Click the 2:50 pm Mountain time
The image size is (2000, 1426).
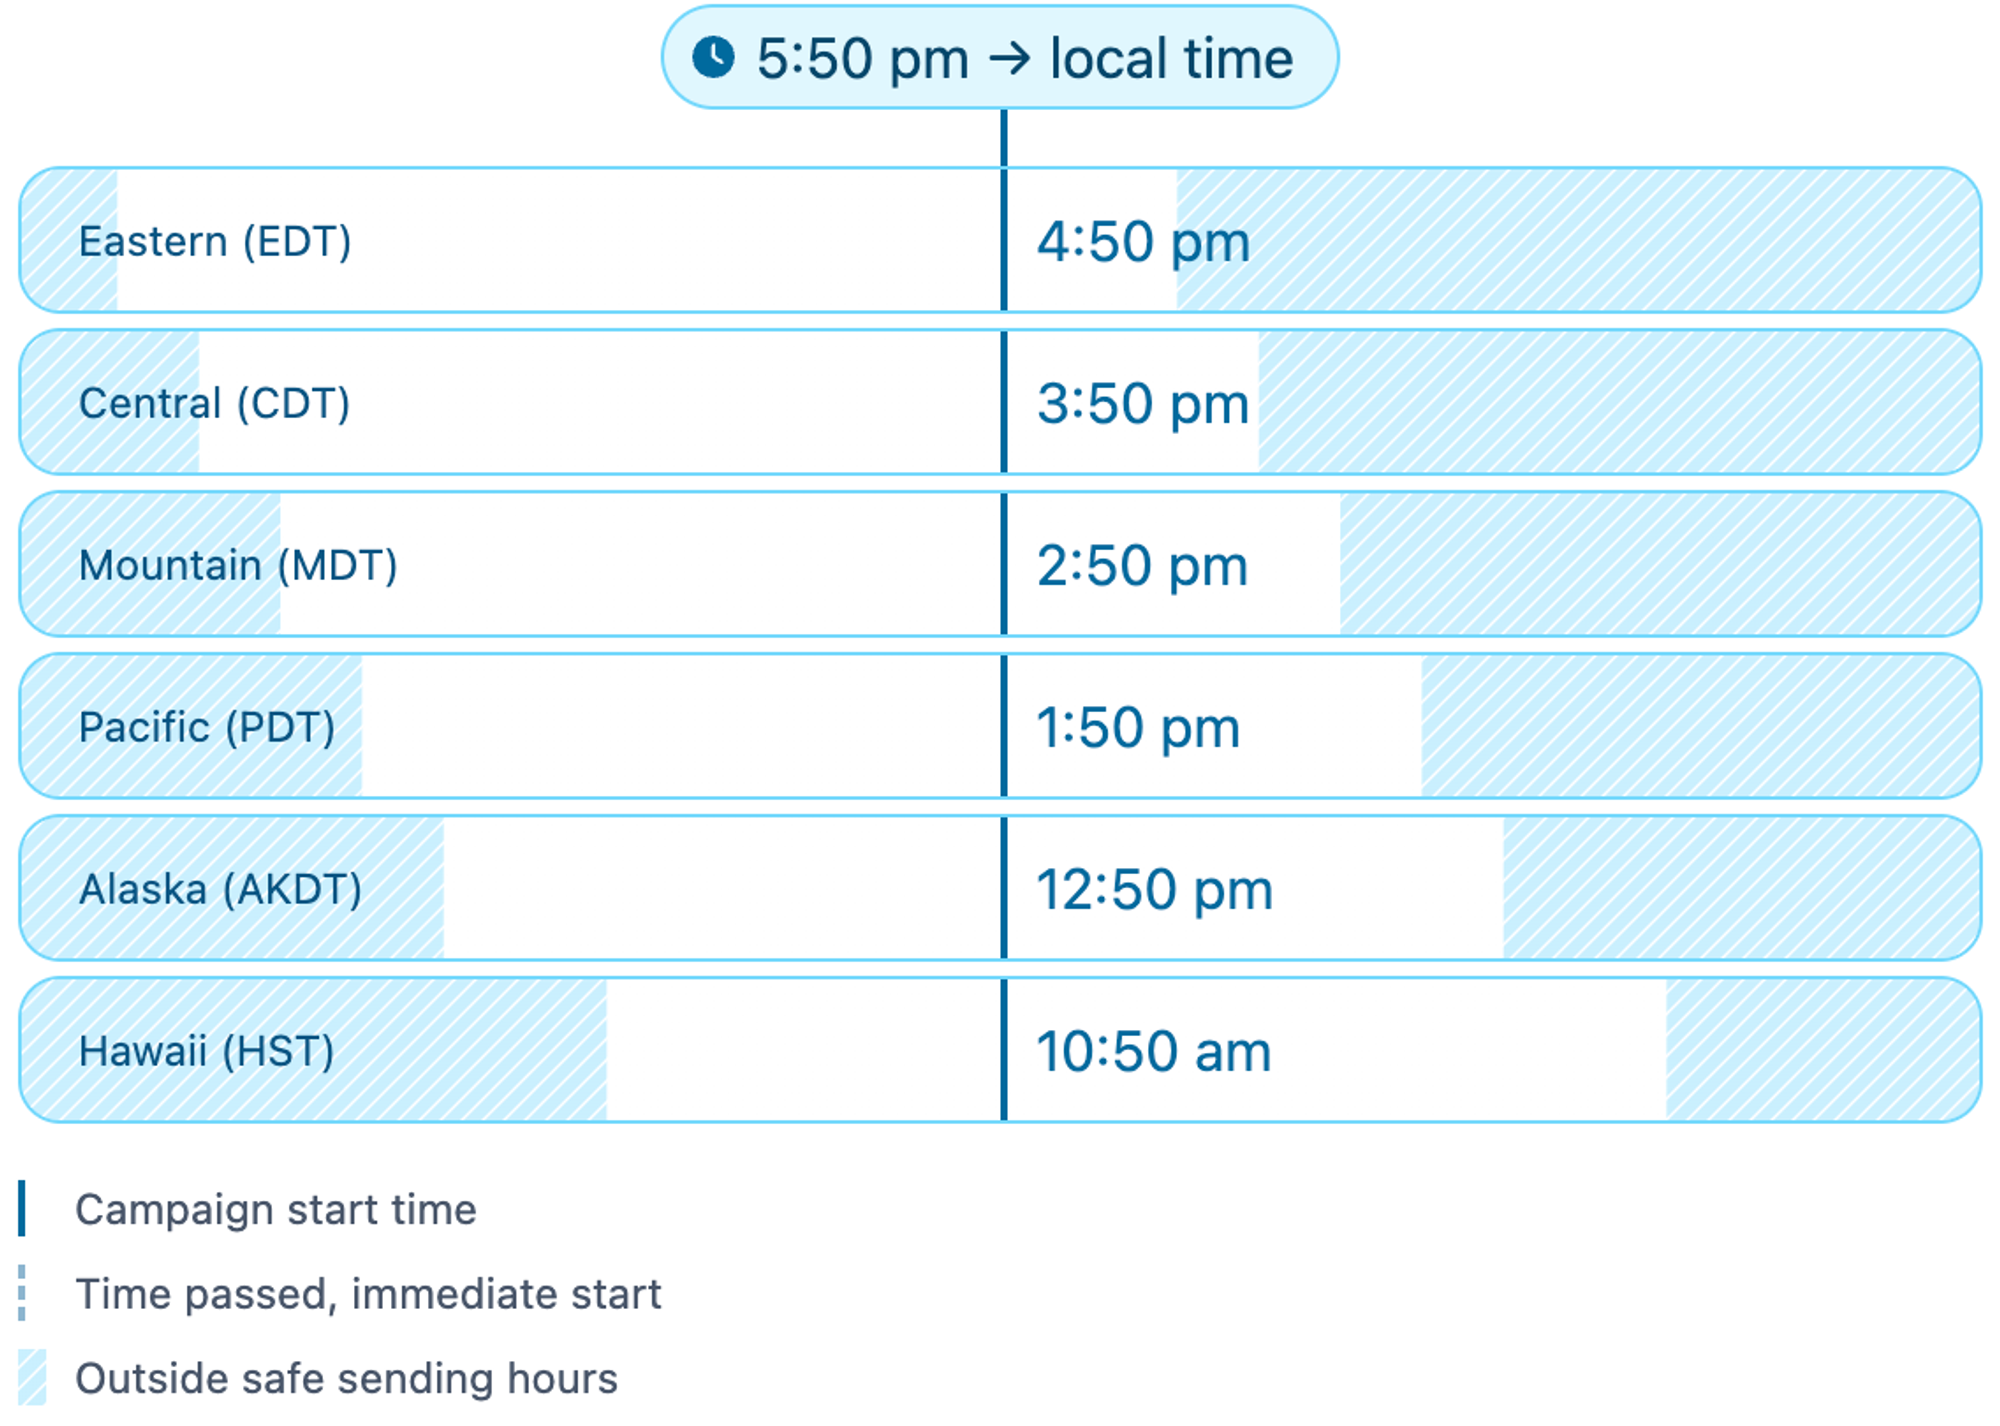click(1142, 566)
